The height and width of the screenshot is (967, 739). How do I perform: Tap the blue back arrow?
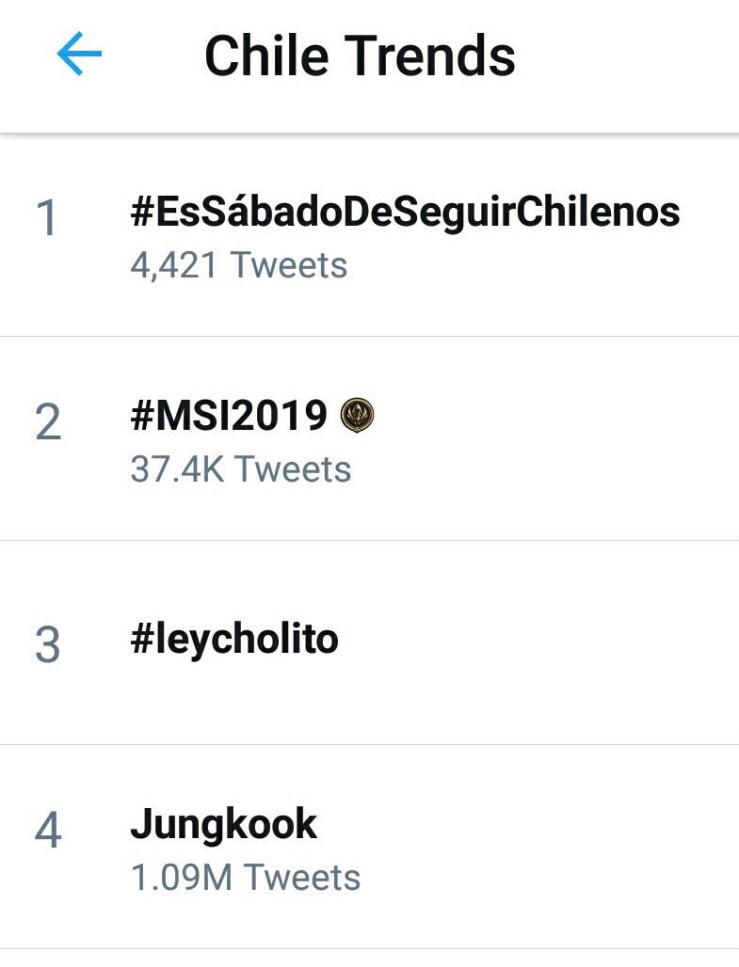point(79,55)
